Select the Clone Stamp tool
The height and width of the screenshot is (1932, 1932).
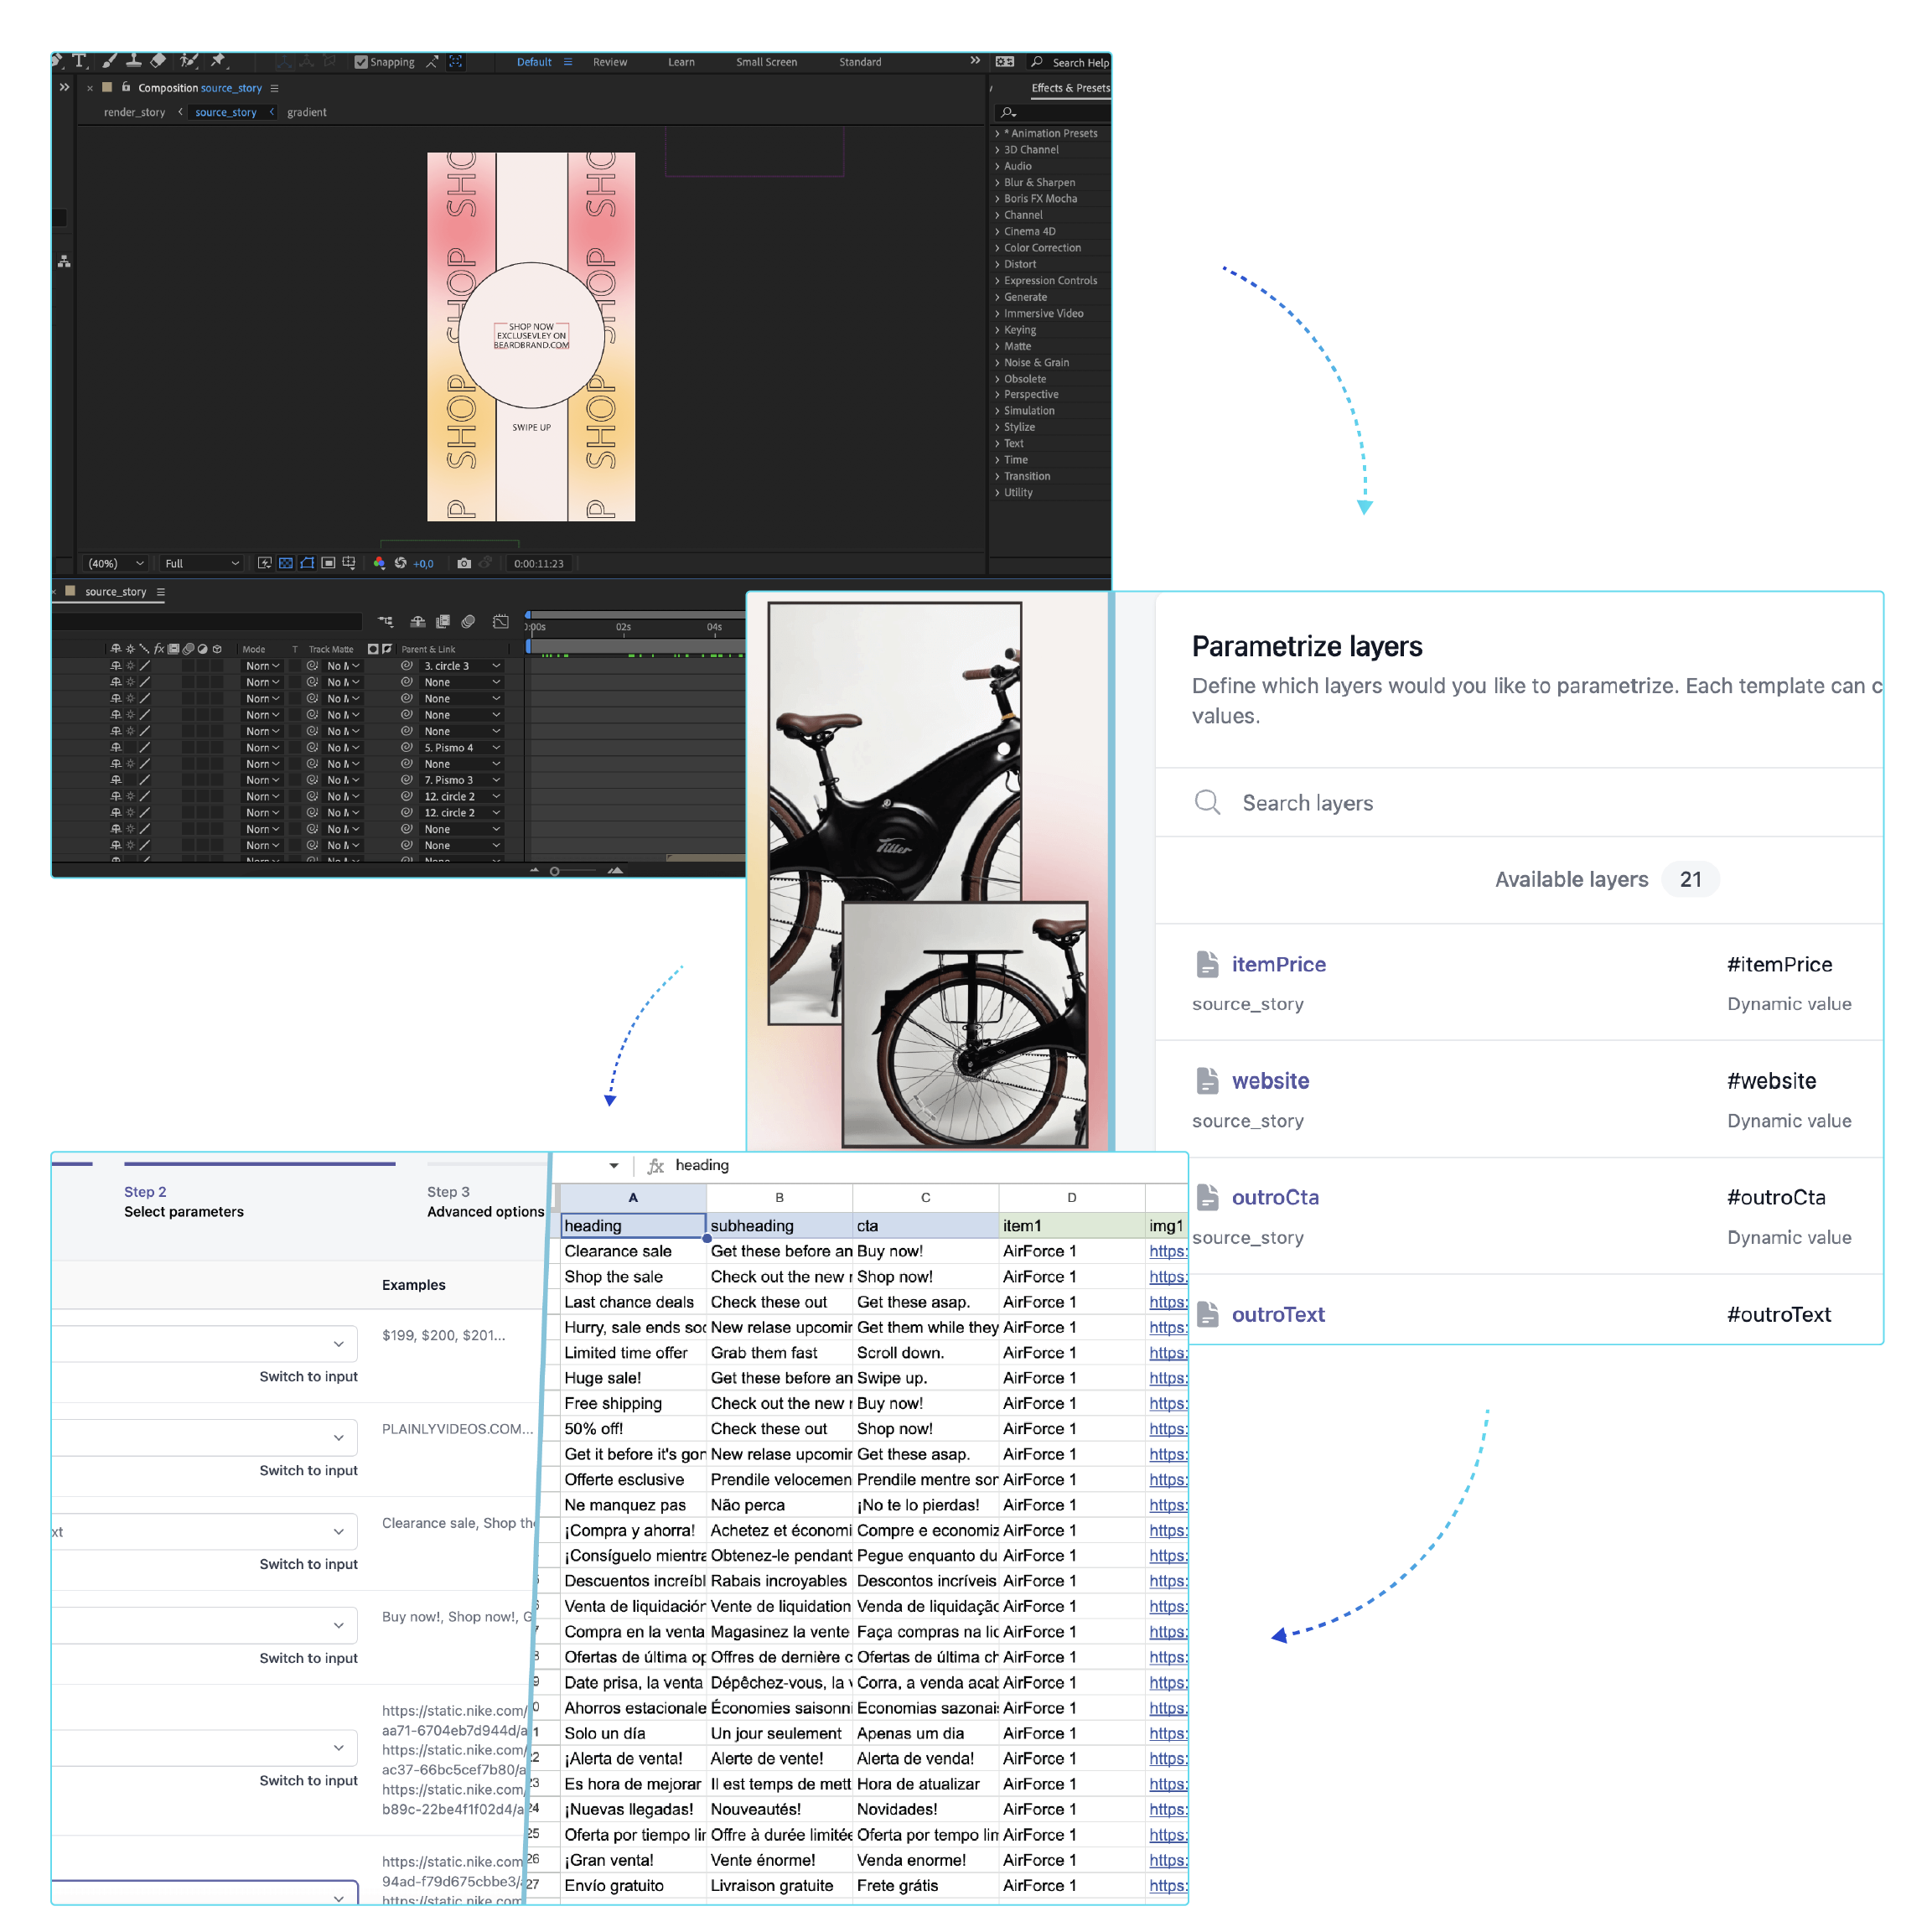point(133,61)
